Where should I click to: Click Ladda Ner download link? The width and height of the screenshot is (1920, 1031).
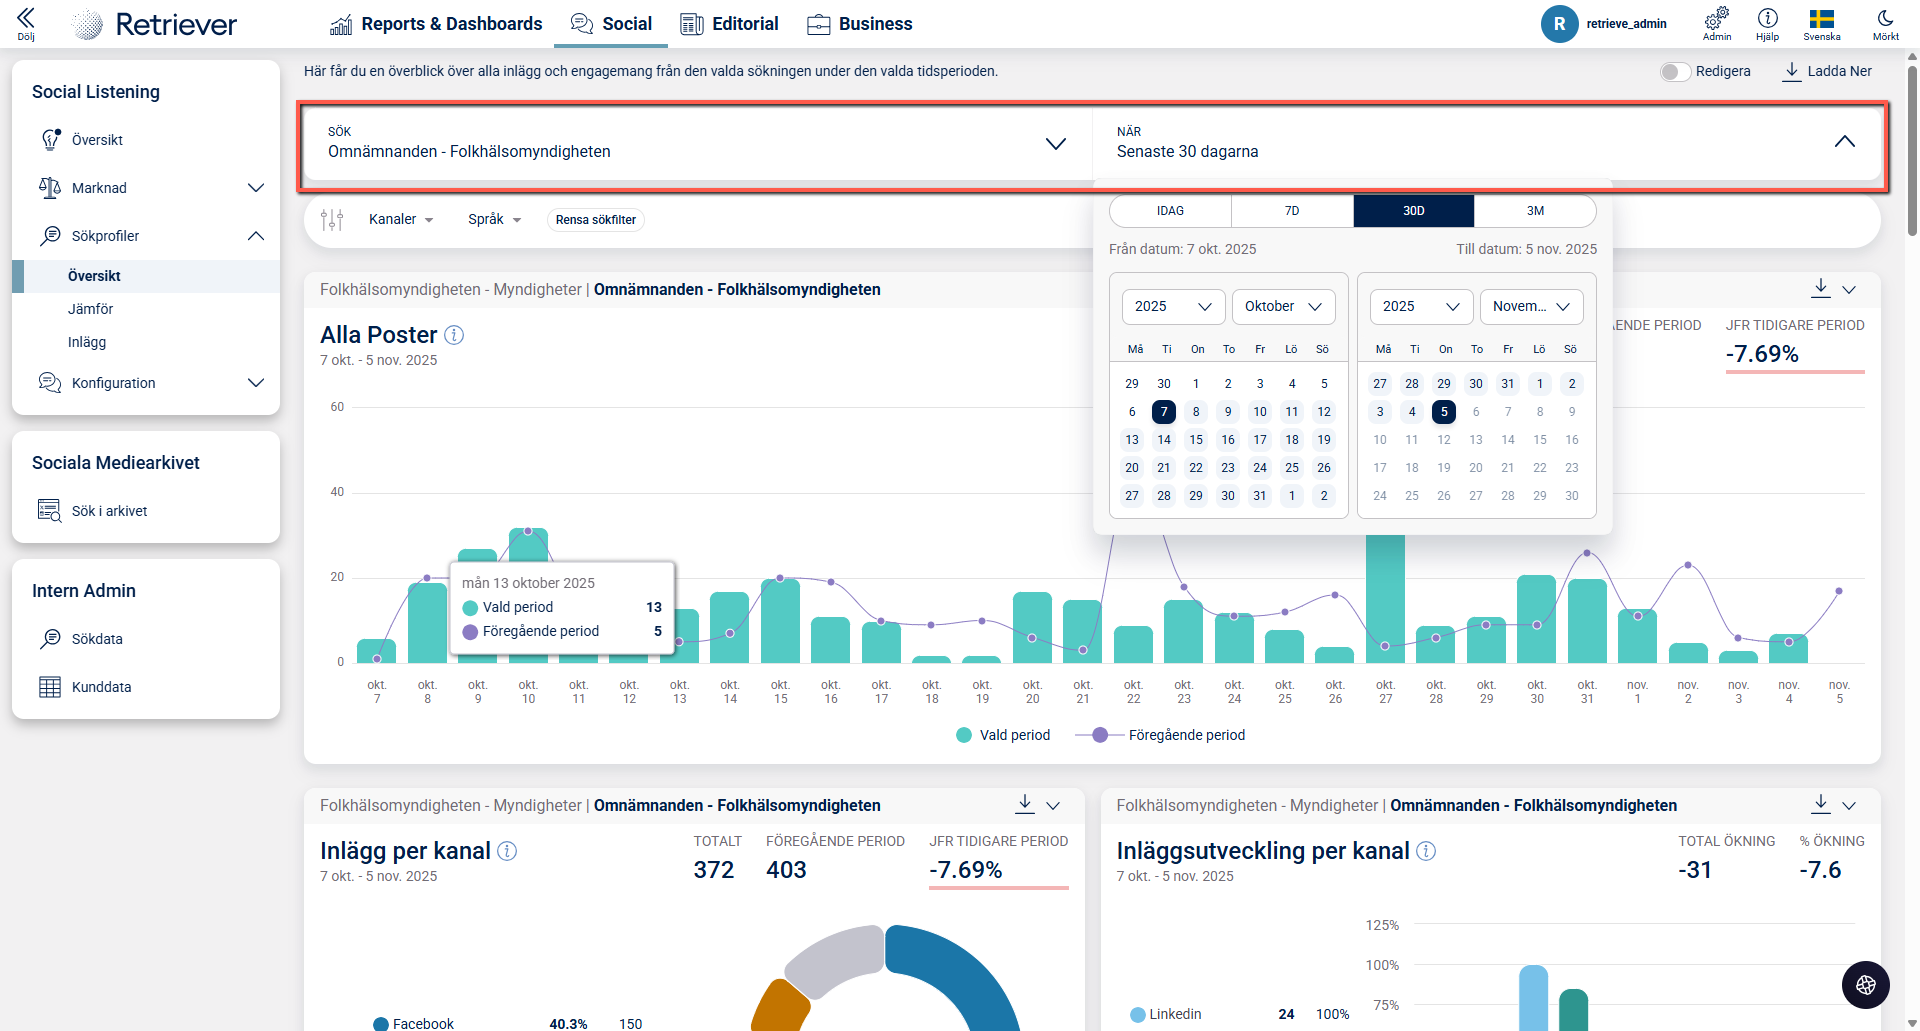coord(1827,71)
